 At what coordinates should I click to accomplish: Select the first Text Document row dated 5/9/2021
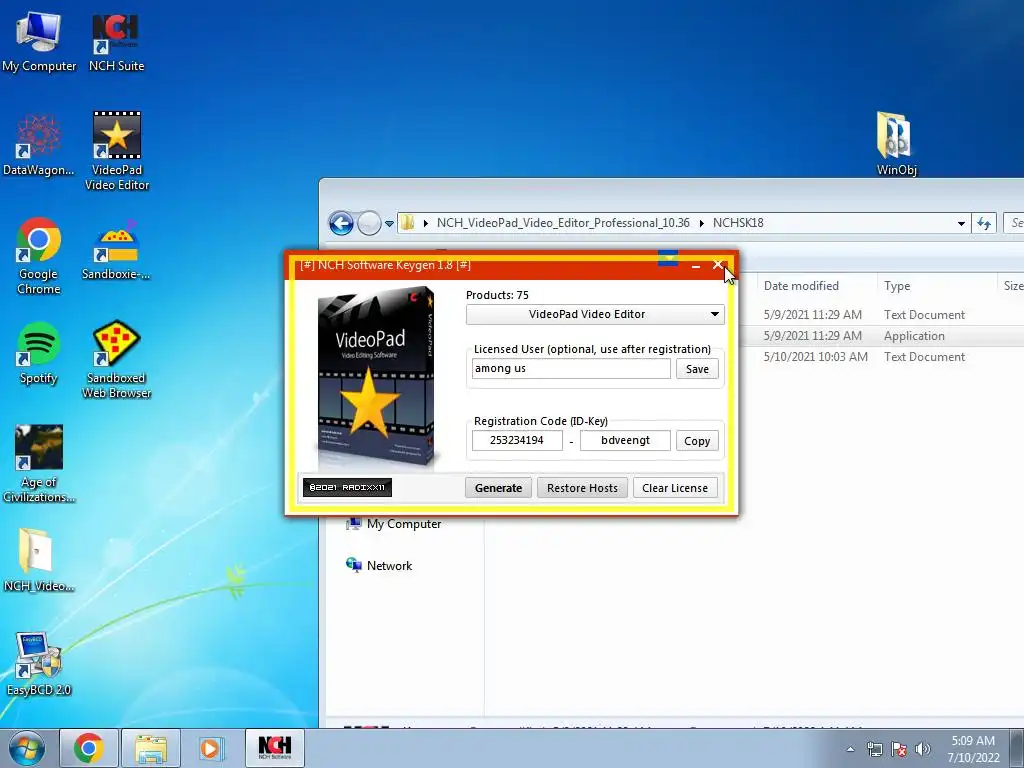881,315
